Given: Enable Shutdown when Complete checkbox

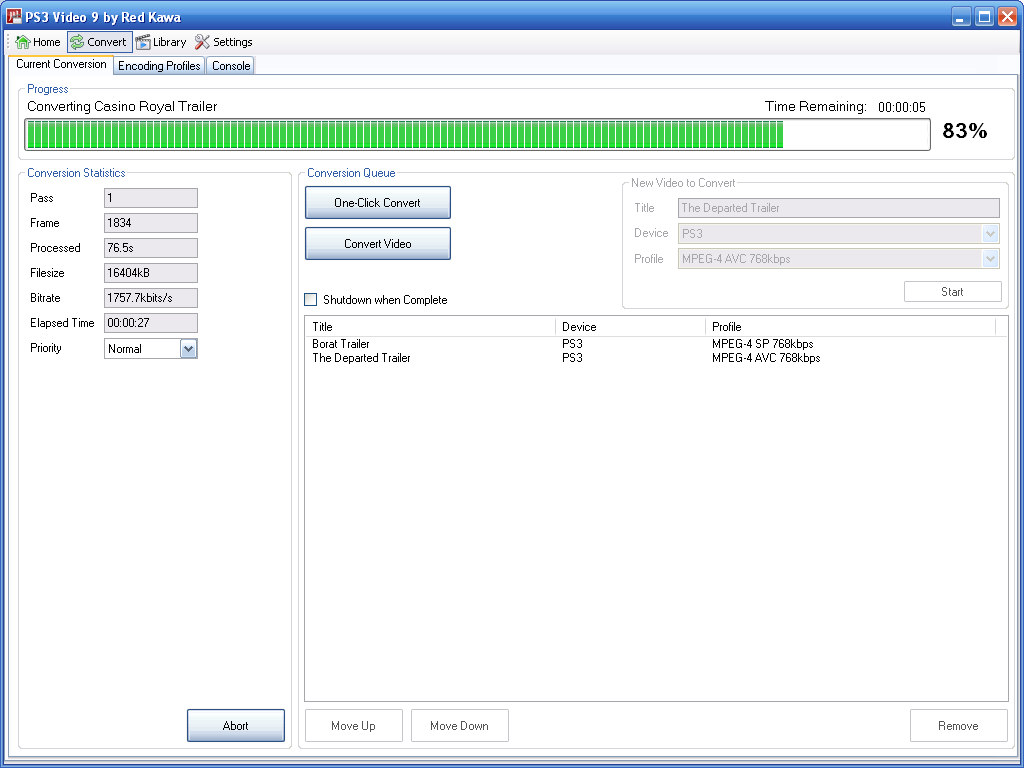Looking at the screenshot, I should [x=311, y=300].
